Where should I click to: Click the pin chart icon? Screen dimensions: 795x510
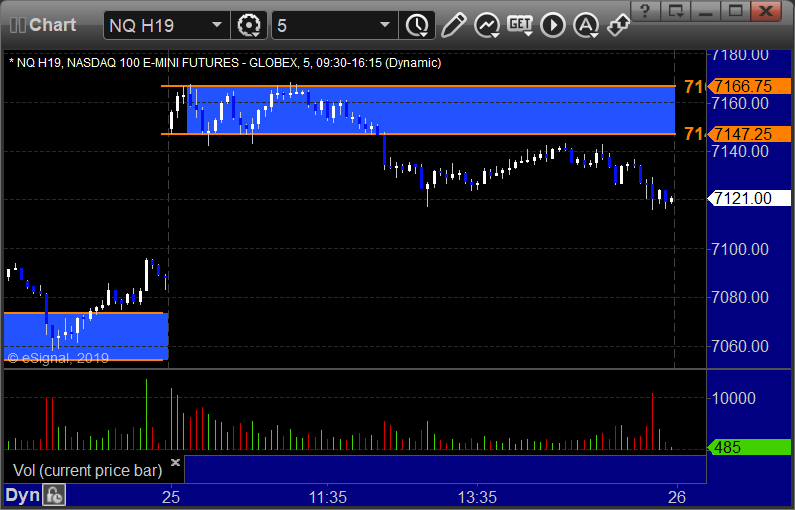pos(619,25)
